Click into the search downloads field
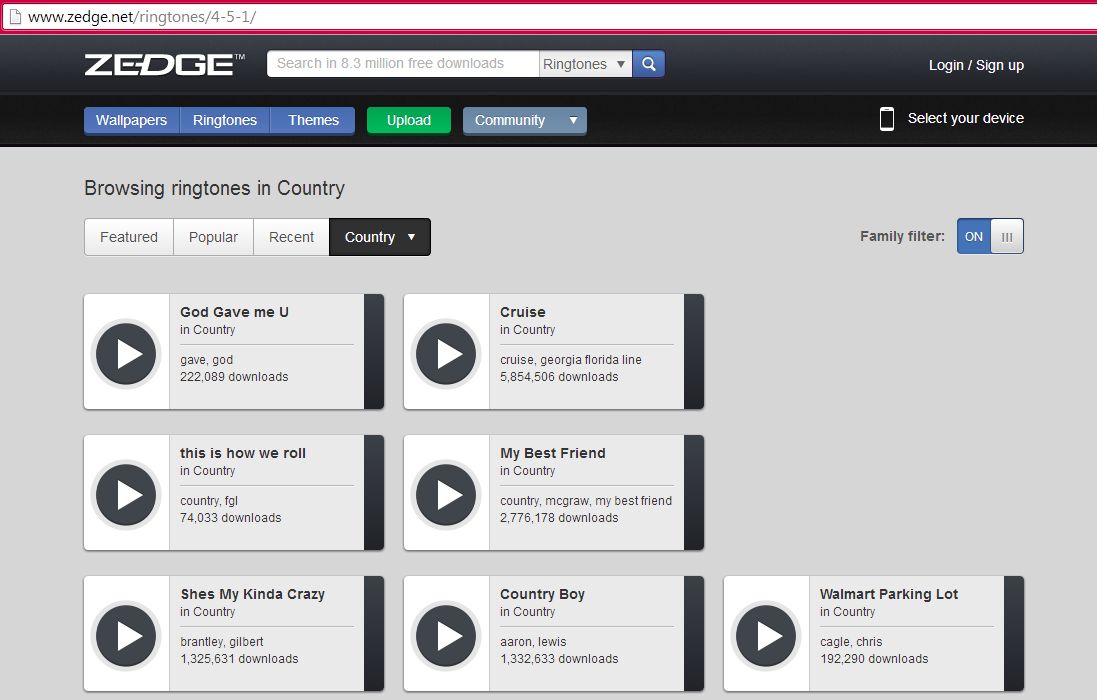 pos(402,64)
